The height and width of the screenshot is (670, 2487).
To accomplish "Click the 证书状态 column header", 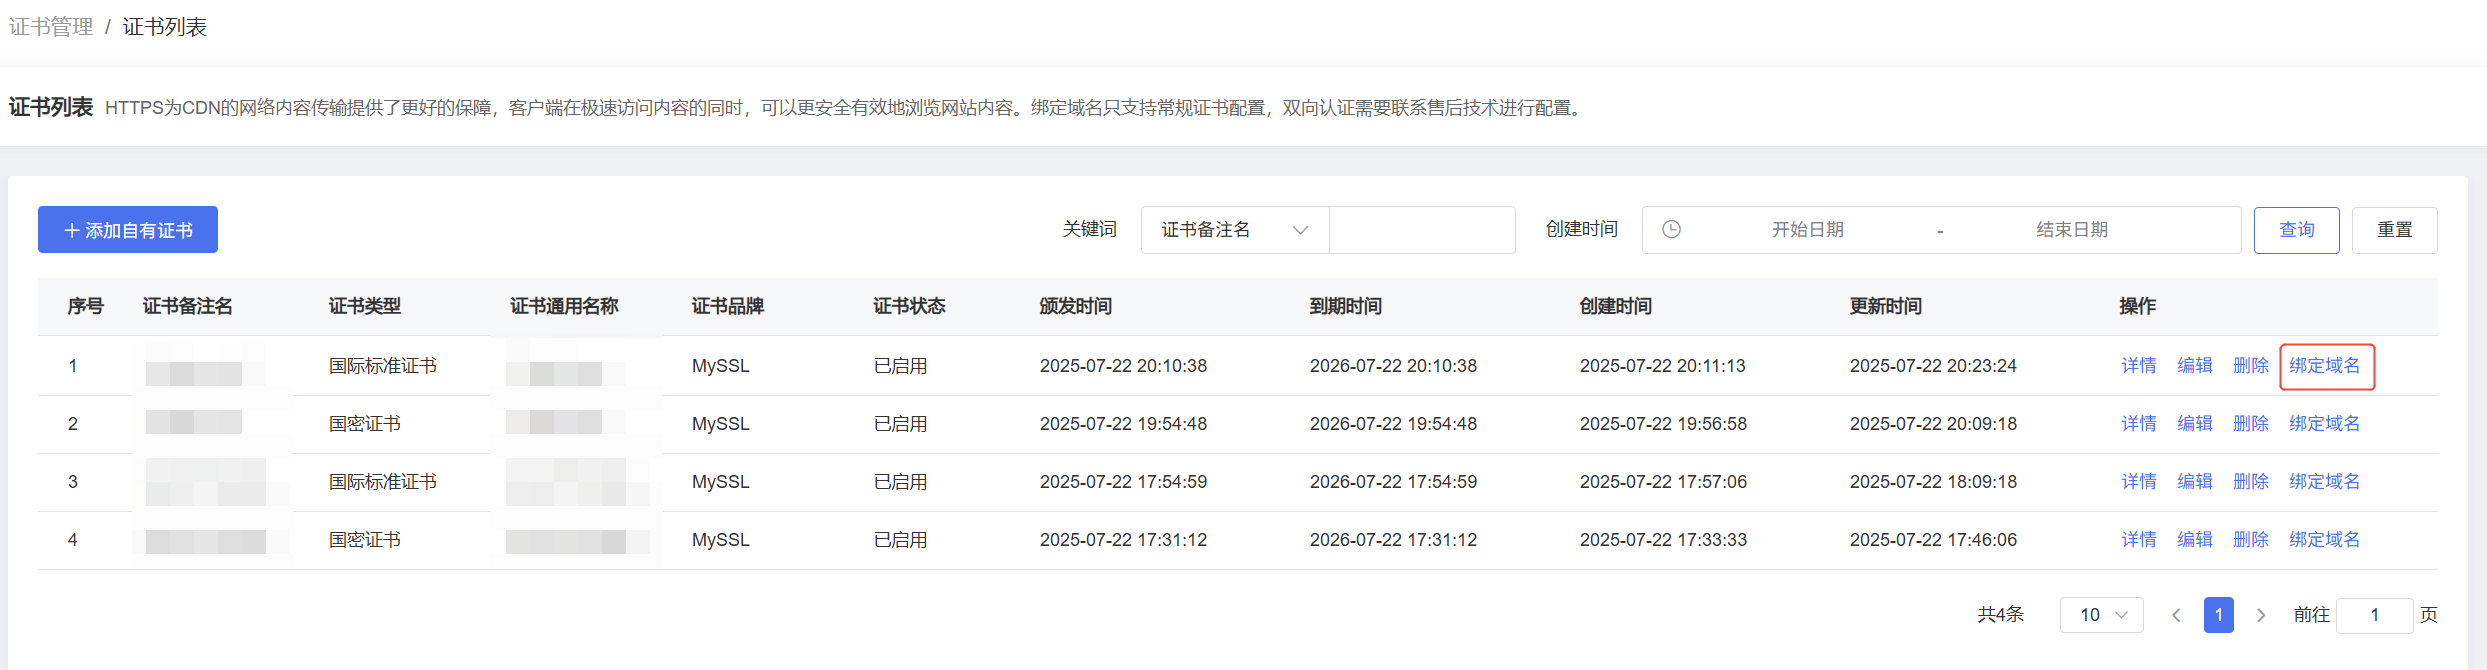I will coord(910,306).
